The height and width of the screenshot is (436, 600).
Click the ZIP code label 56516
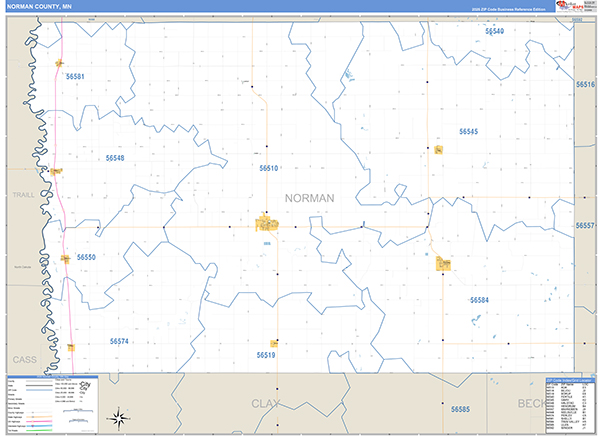click(x=586, y=84)
